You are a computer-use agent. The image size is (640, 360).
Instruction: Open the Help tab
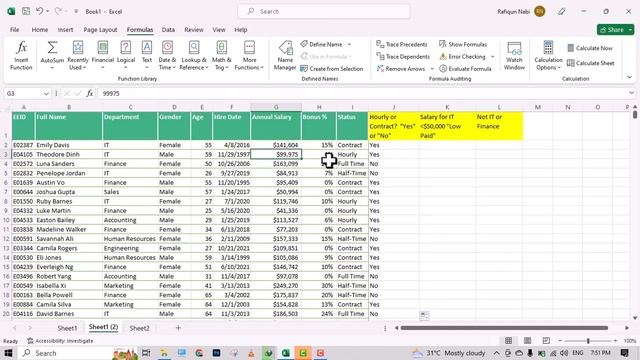tap(241, 30)
